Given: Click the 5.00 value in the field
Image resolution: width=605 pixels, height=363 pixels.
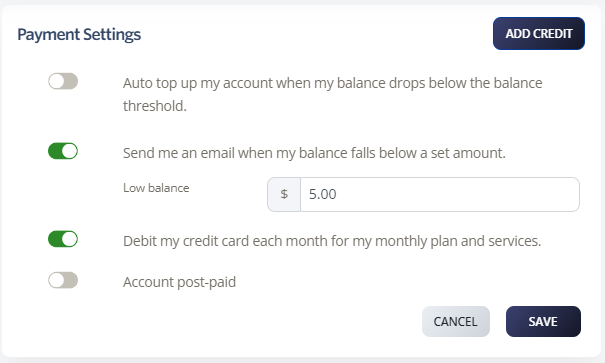Looking at the screenshot, I should pos(323,194).
